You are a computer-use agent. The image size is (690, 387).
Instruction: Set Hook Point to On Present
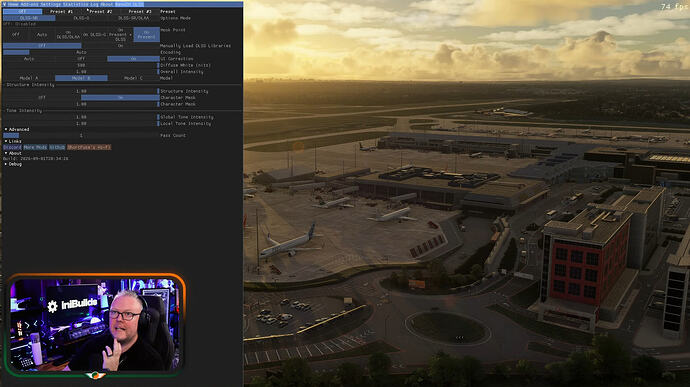pos(147,34)
